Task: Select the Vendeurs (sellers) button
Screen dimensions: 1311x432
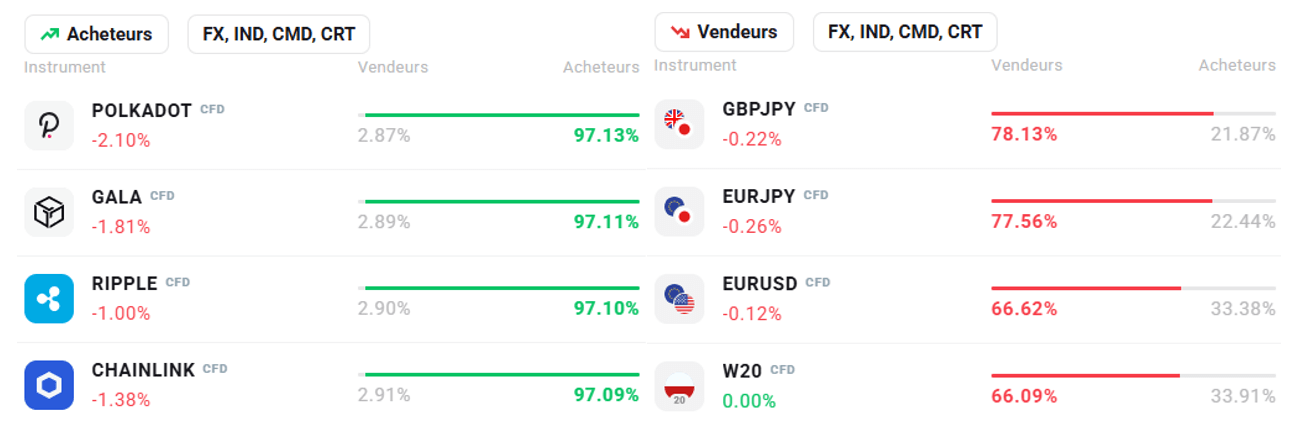Action: click(x=724, y=32)
